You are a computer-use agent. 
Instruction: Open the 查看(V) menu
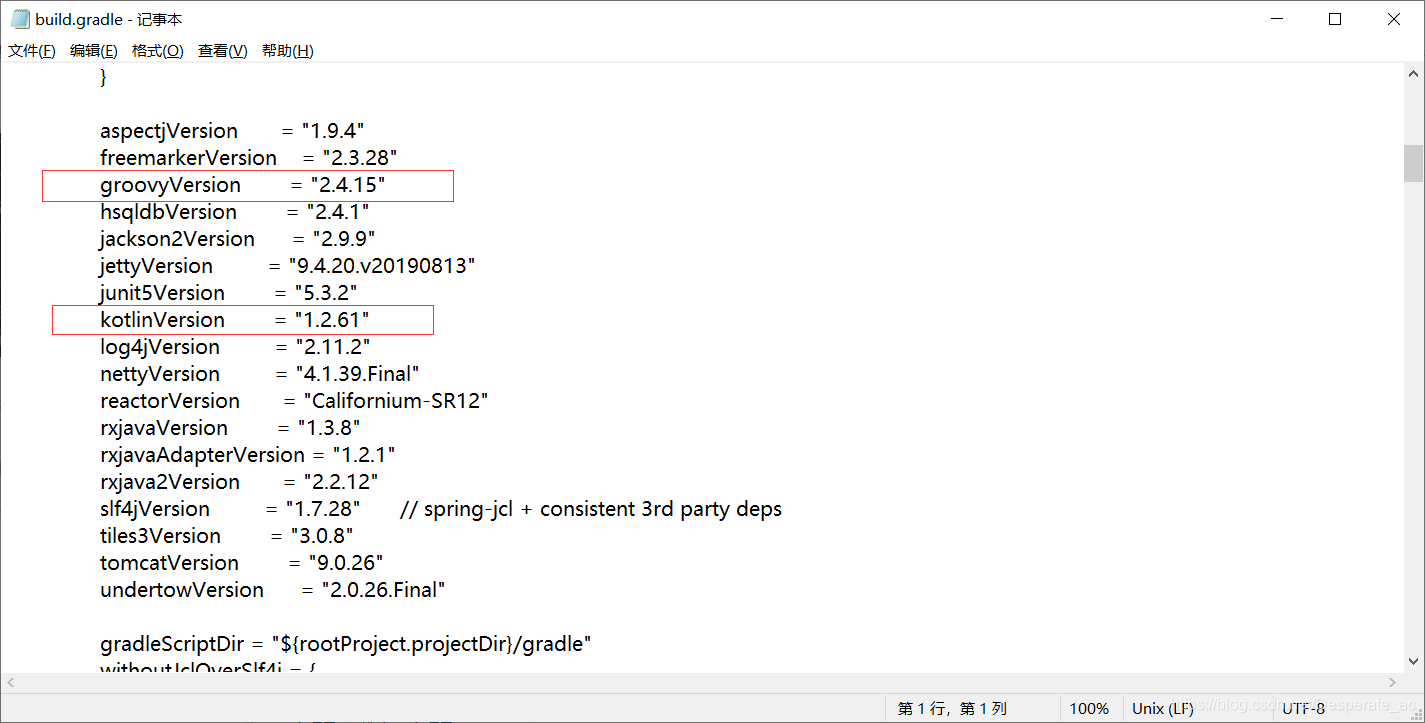pyautogui.click(x=223, y=51)
